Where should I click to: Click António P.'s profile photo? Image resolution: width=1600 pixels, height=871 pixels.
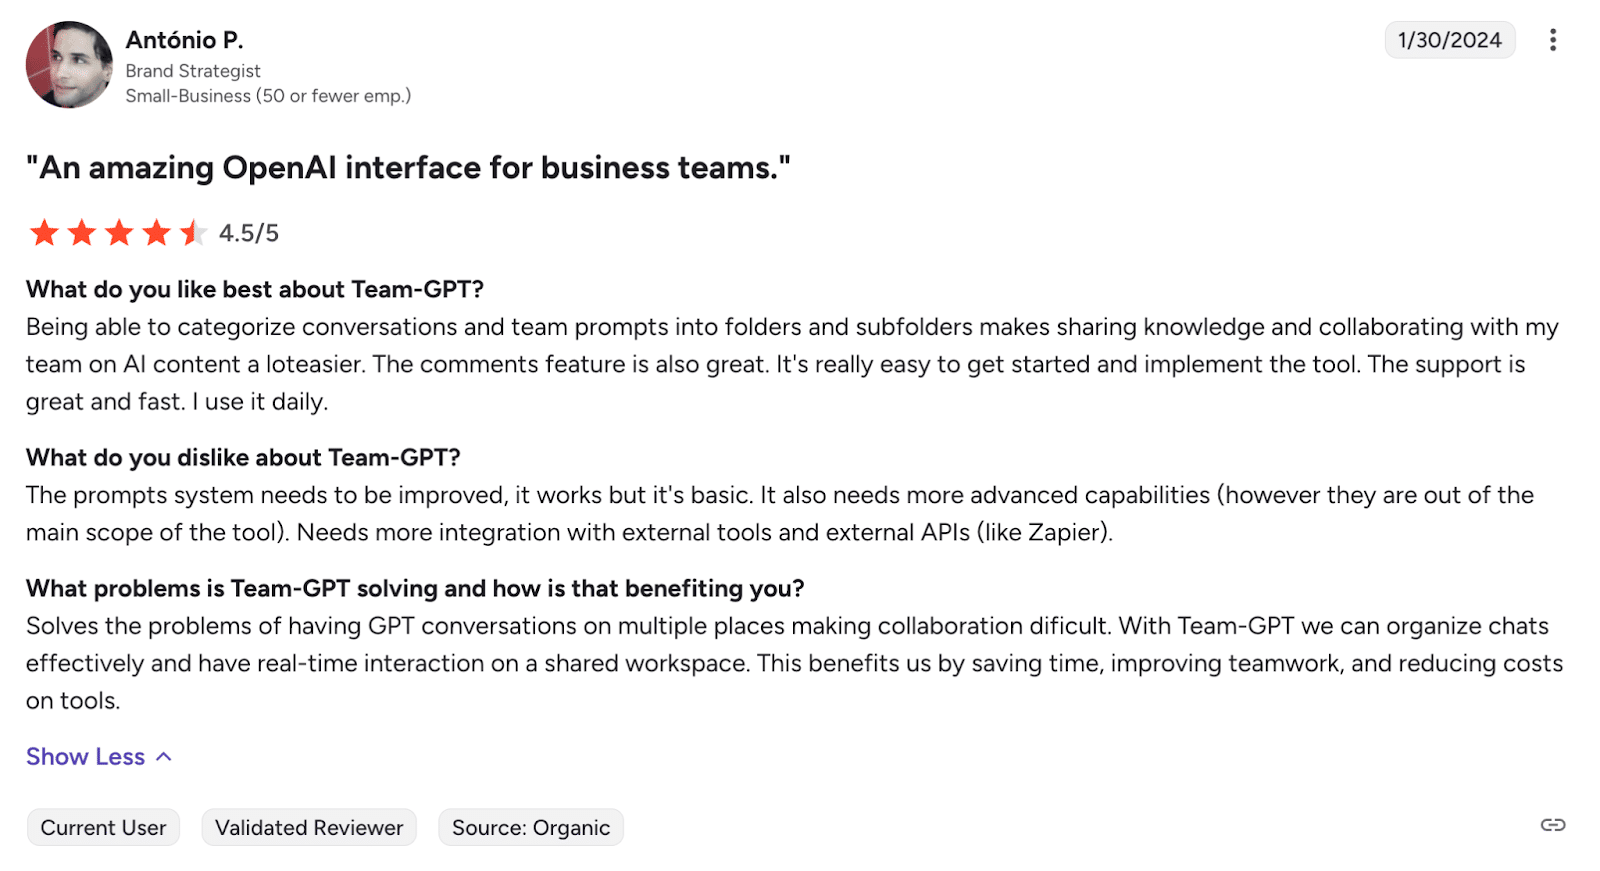tap(69, 65)
